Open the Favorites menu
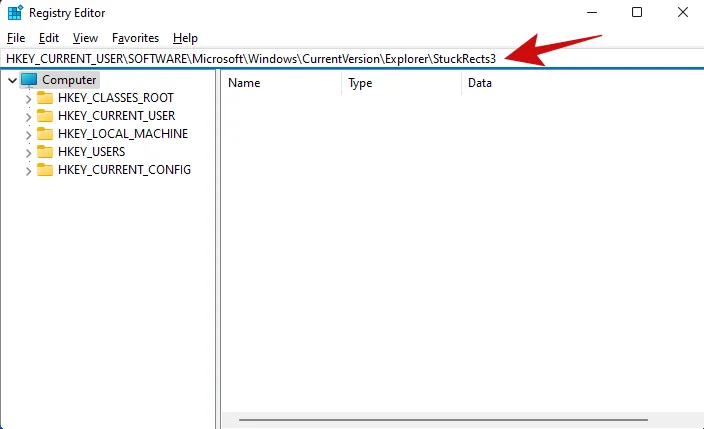704x429 pixels. pos(135,38)
